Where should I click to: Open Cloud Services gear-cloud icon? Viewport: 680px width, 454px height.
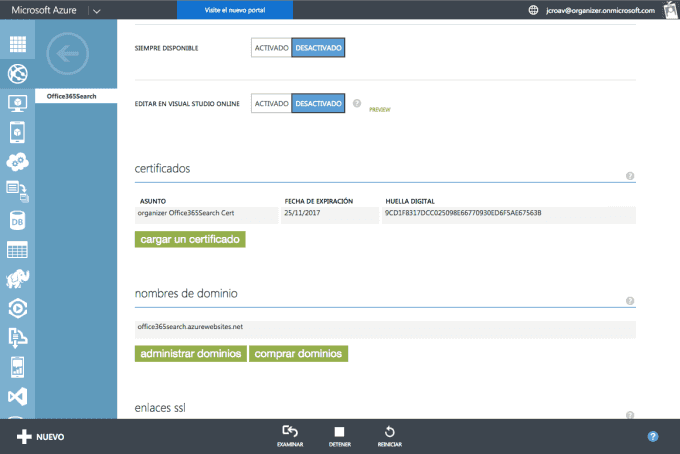18,162
